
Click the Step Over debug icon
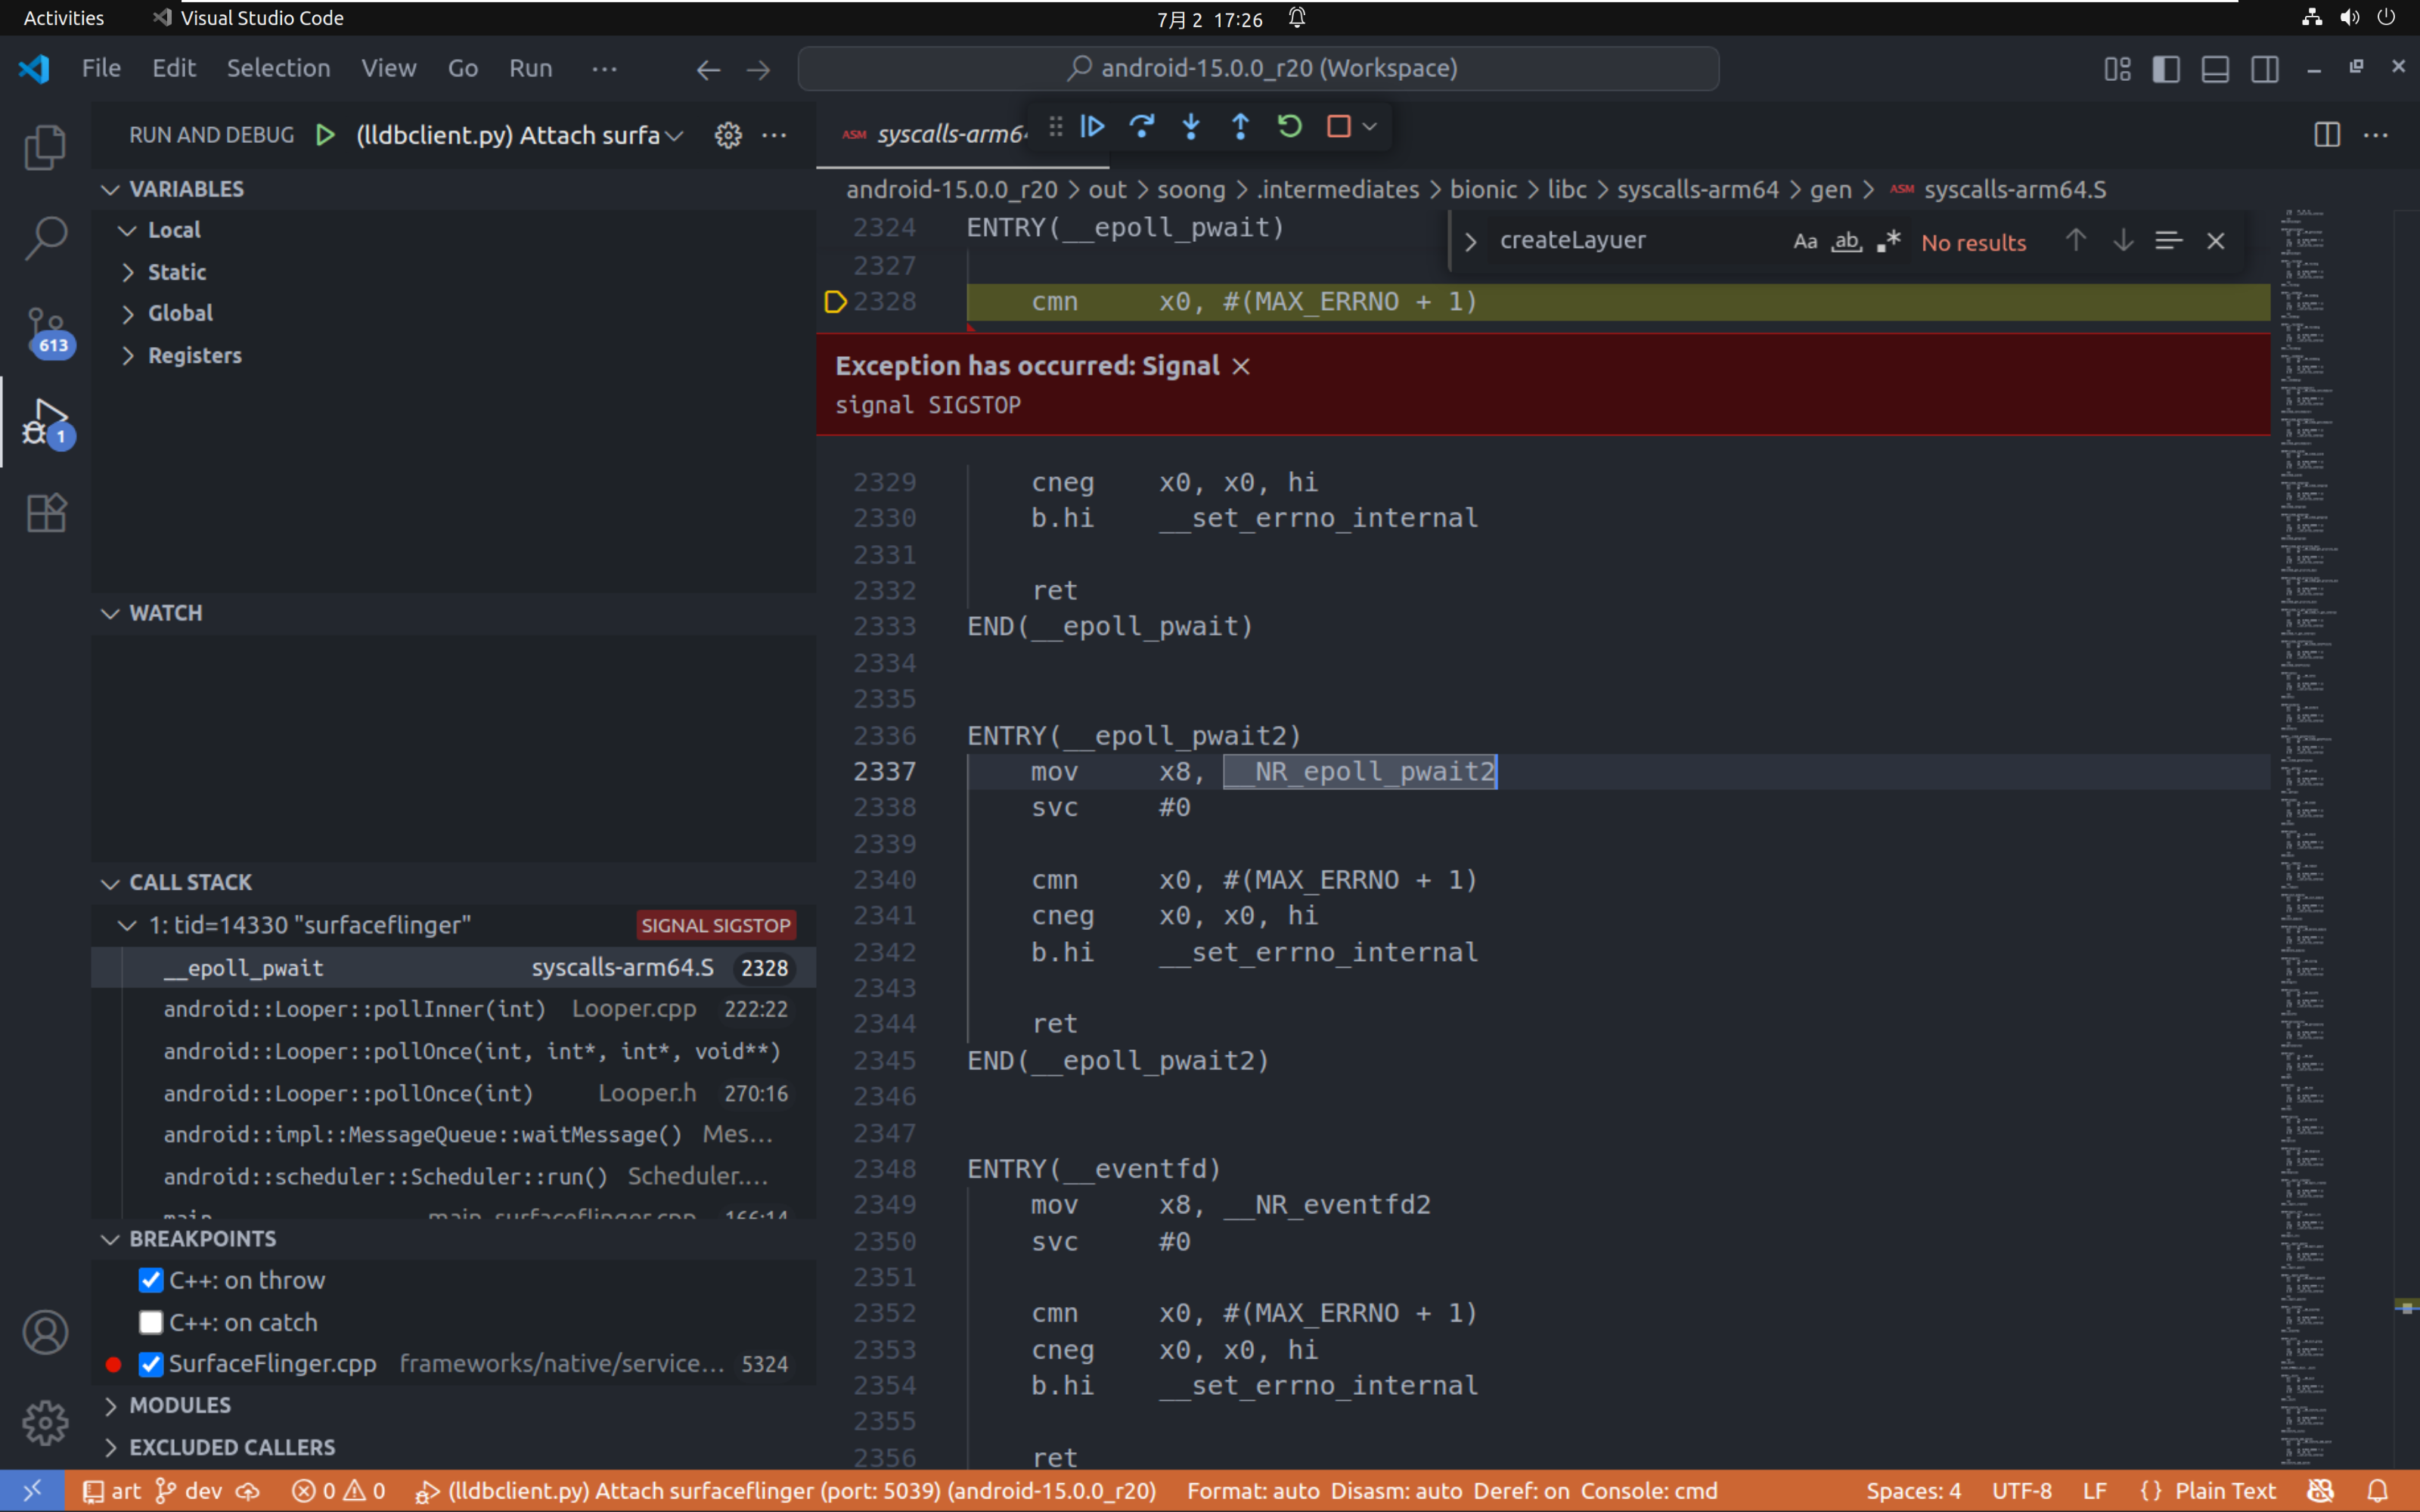tap(1141, 127)
